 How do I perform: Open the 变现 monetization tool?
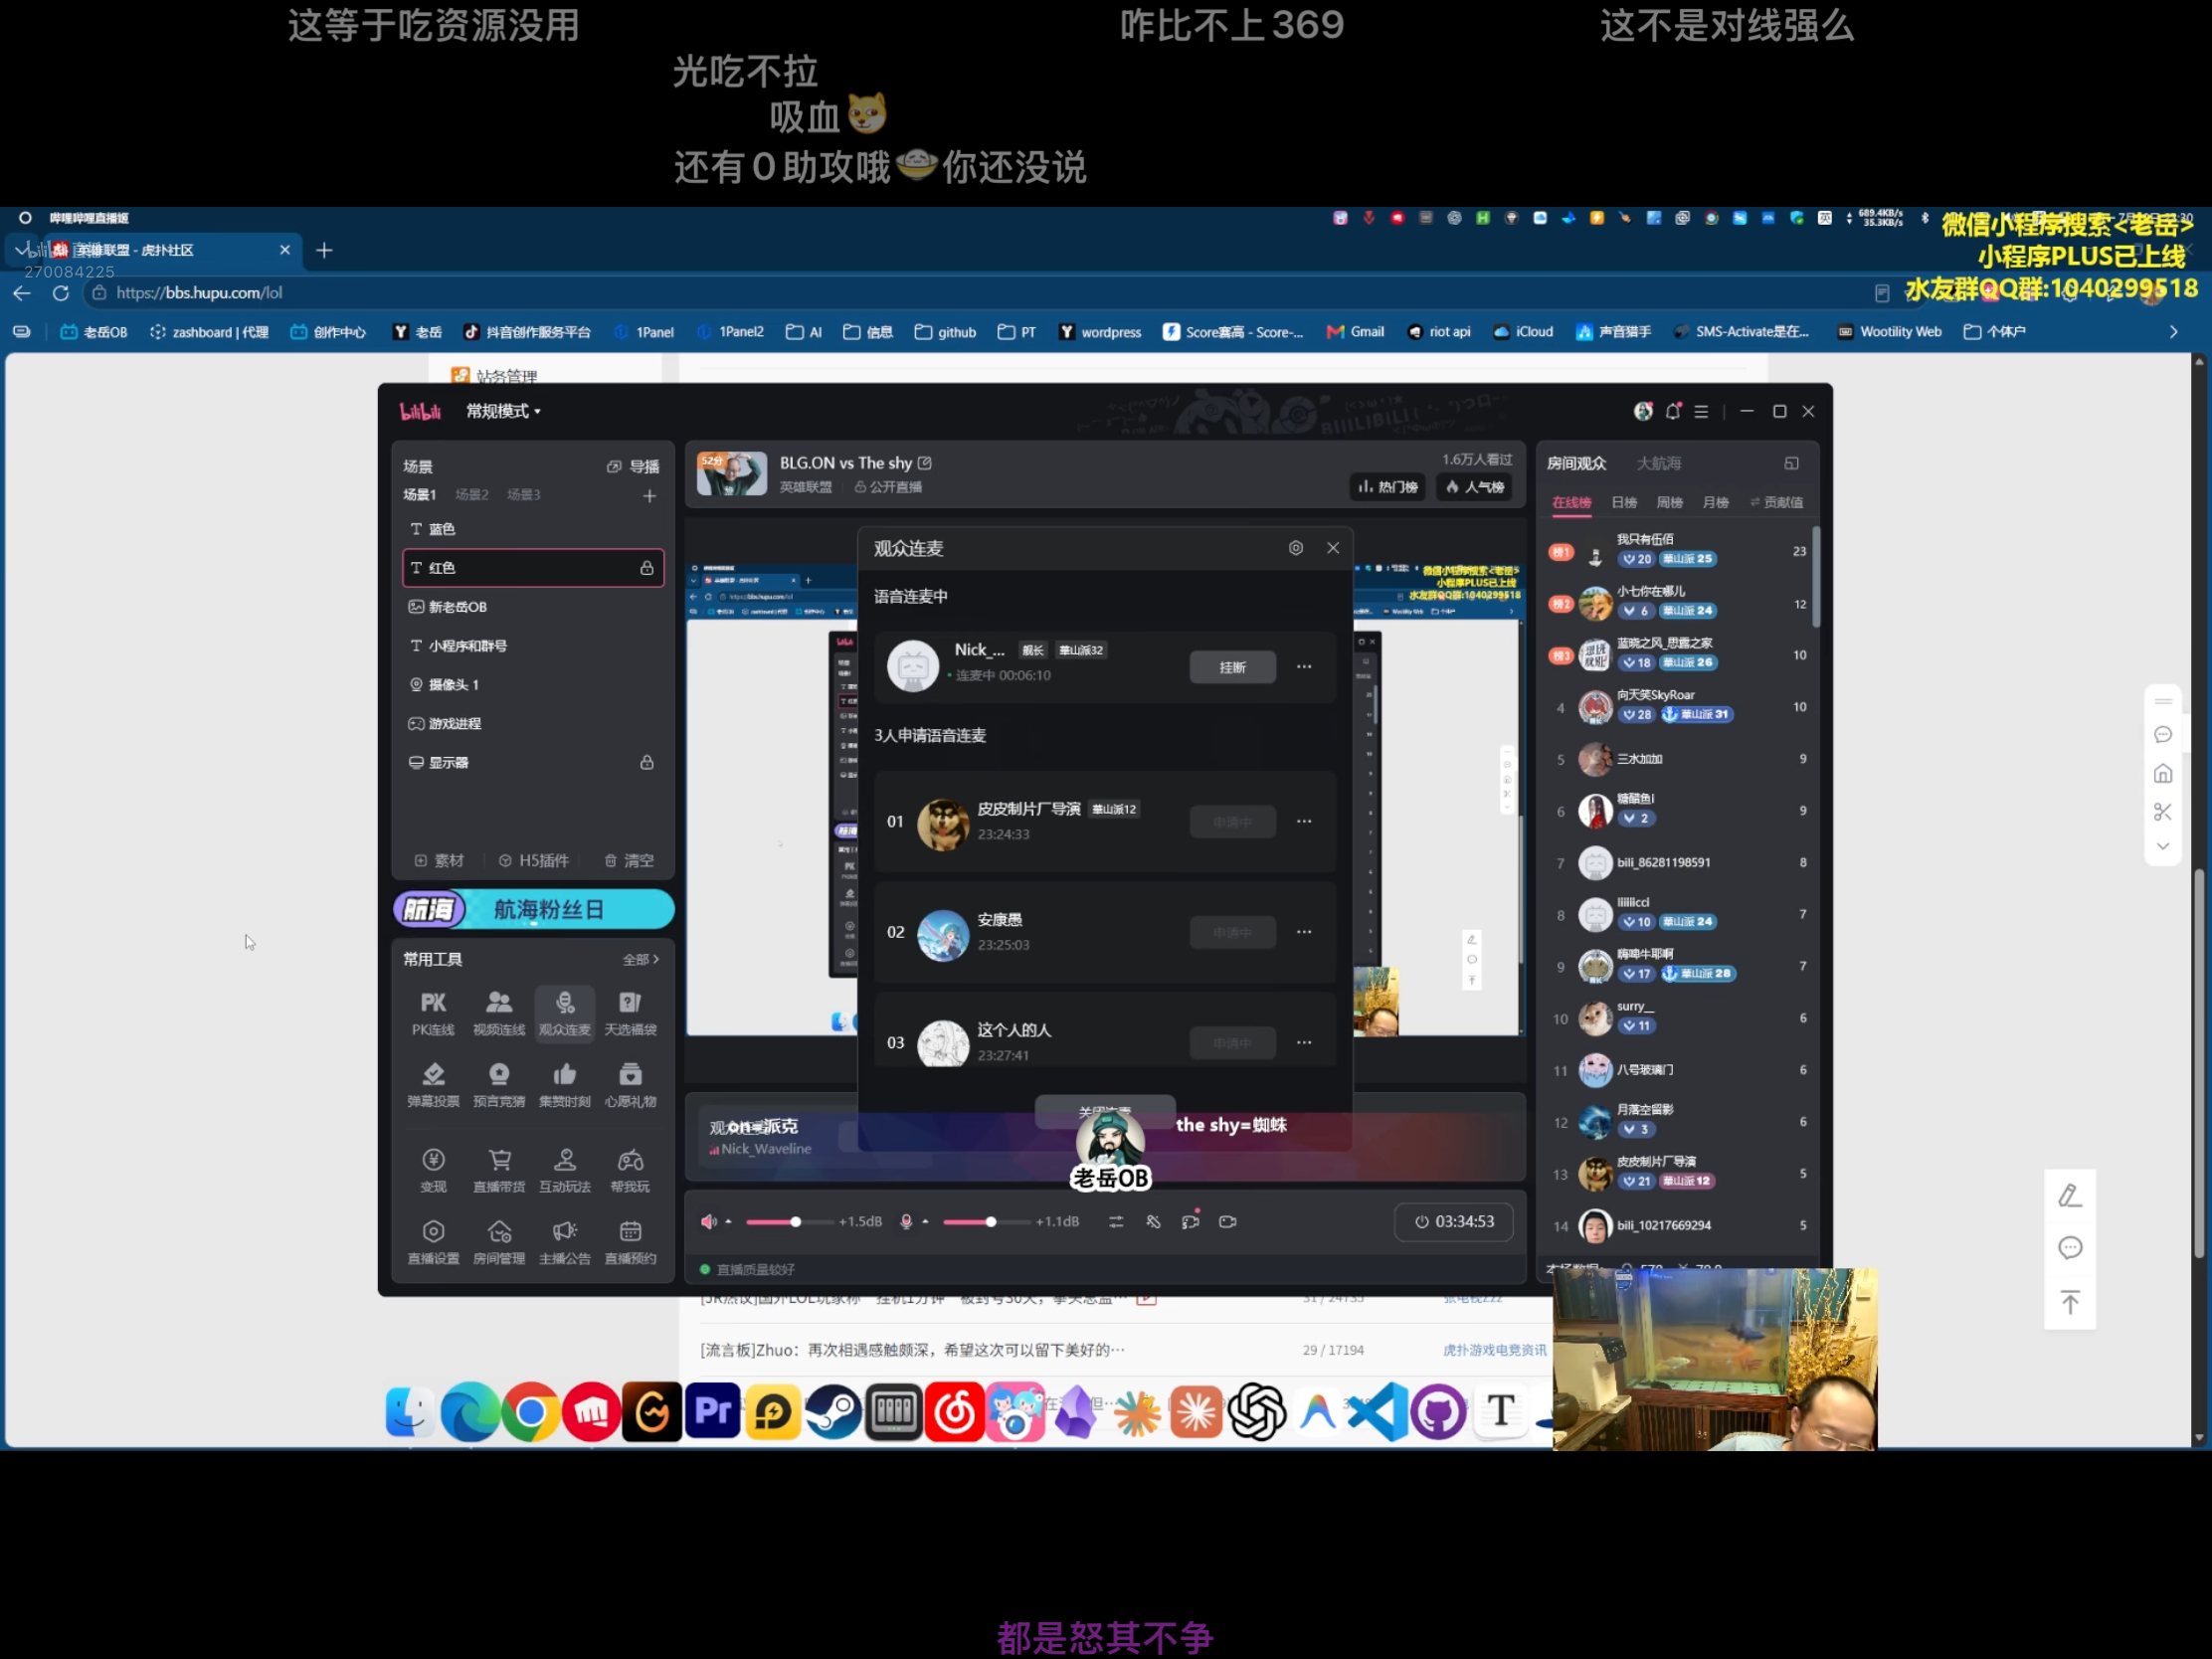pos(433,1169)
